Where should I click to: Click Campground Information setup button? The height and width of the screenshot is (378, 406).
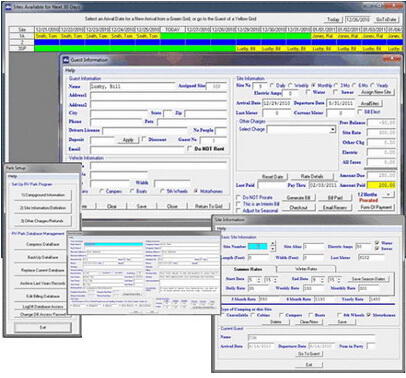[x=43, y=195]
